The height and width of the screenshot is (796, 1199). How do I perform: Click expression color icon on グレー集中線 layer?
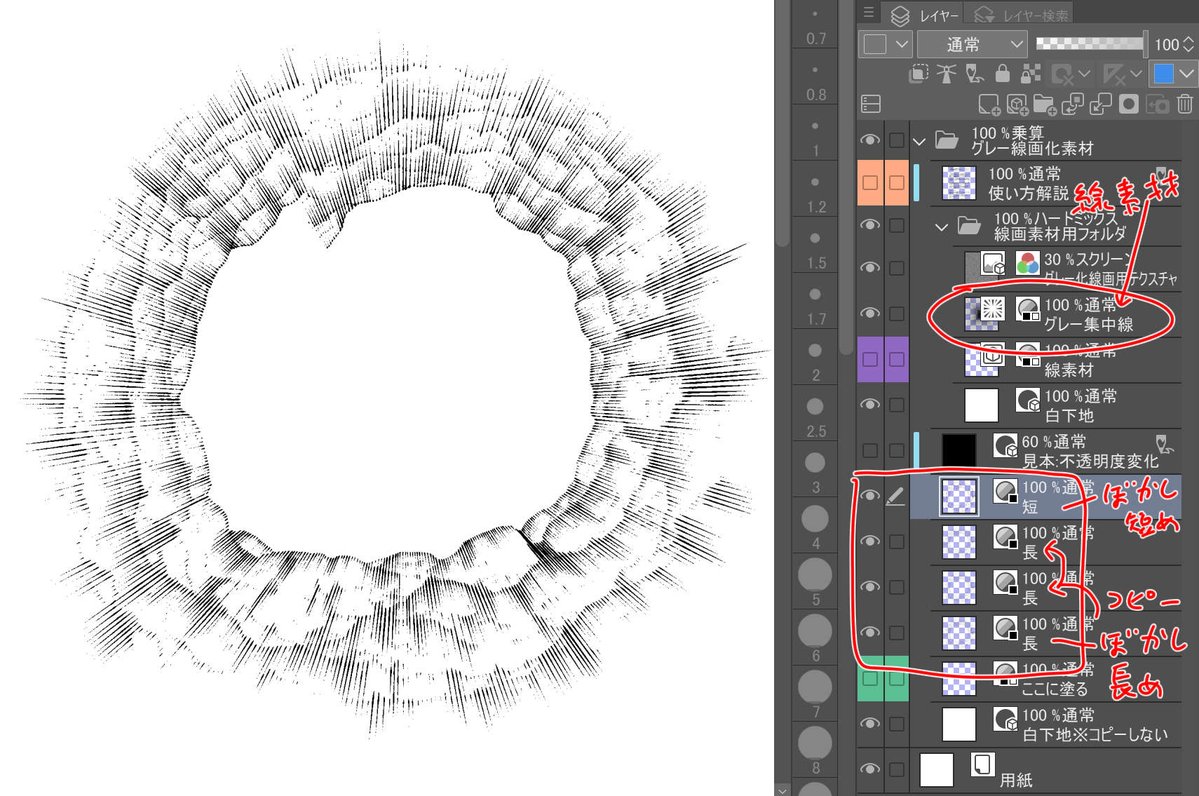pyautogui.click(x=1028, y=309)
